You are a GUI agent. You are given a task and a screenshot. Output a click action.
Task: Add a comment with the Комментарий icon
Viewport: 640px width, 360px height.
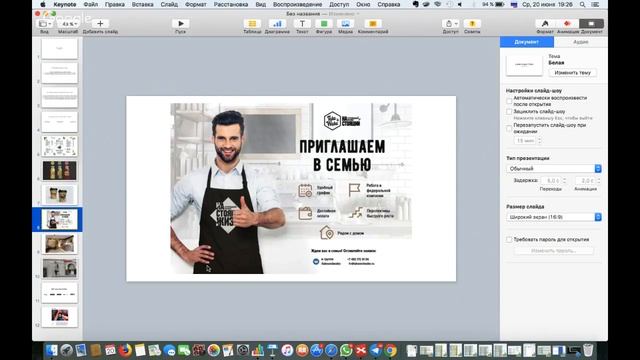pos(373,24)
